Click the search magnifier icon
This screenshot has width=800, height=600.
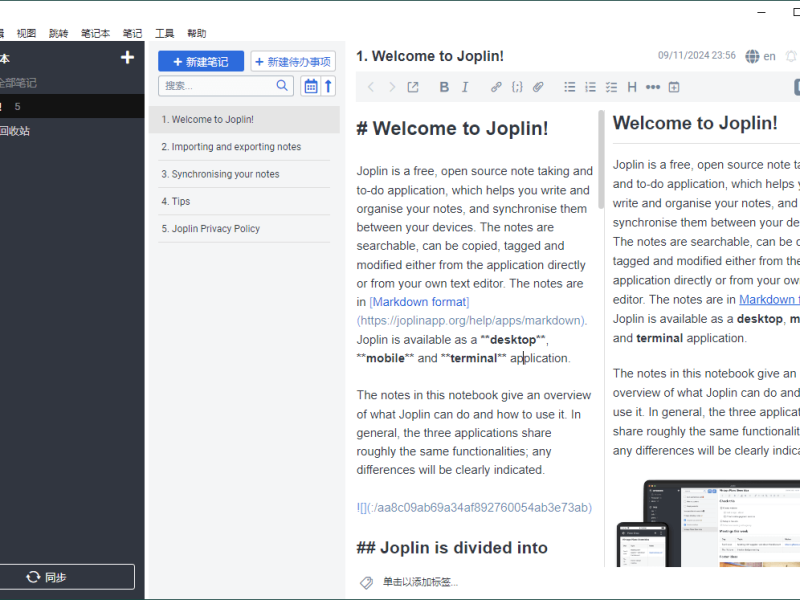coord(282,85)
